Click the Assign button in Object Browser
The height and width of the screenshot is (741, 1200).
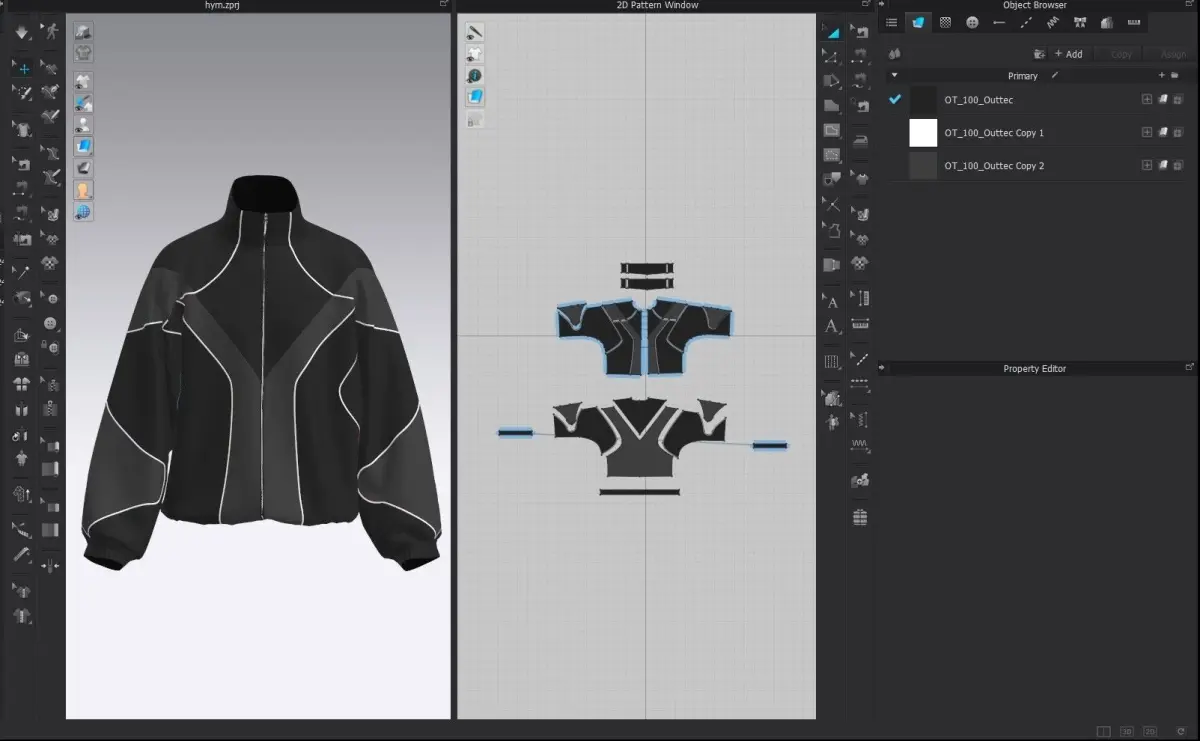(x=1172, y=54)
